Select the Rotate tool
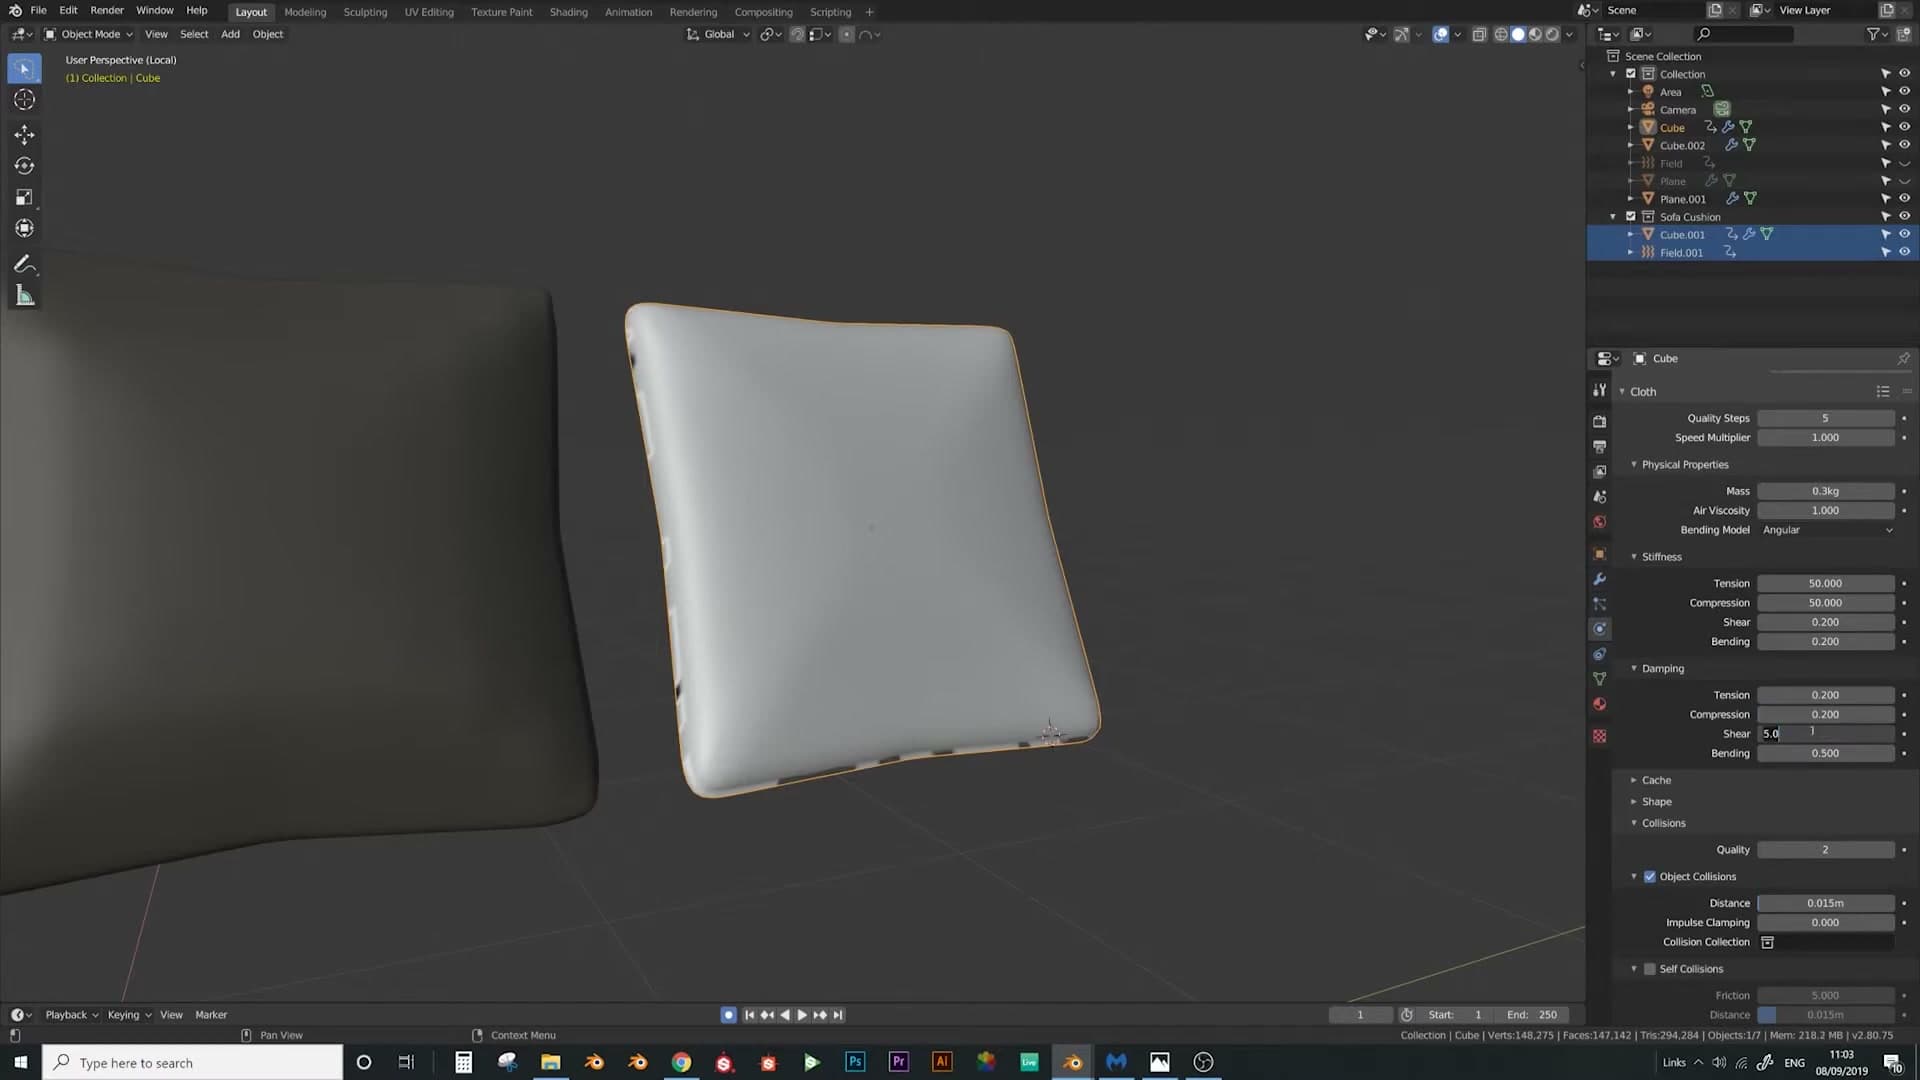 click(24, 166)
